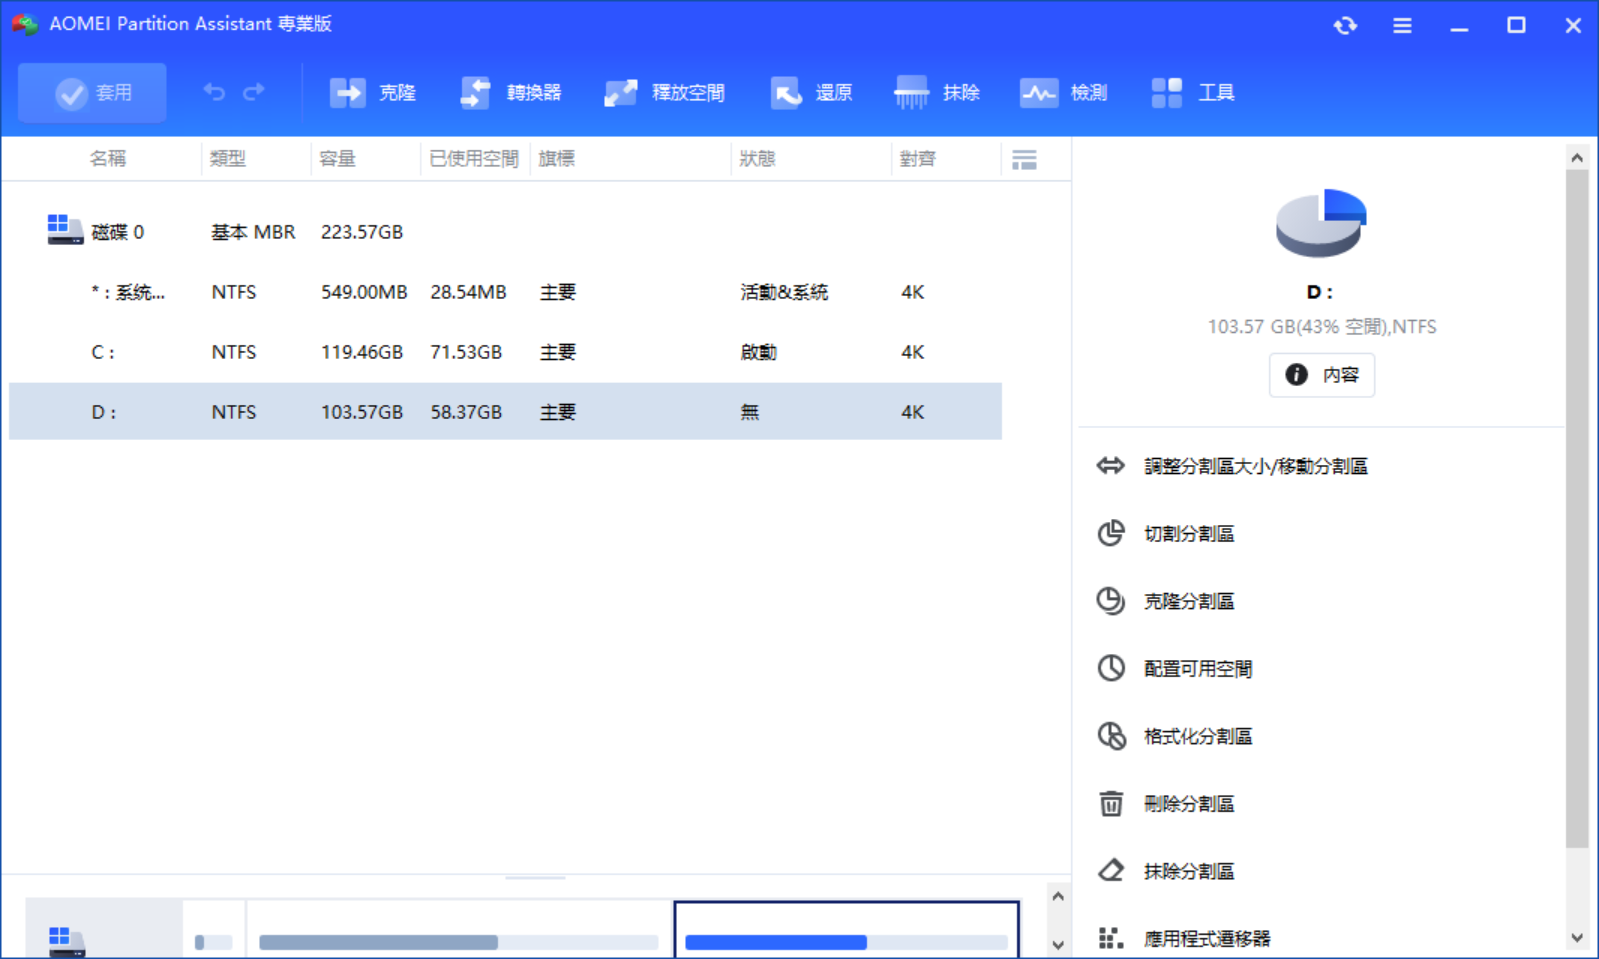
Task: Click the 549.00MB capacity cell
Action: [x=364, y=292]
